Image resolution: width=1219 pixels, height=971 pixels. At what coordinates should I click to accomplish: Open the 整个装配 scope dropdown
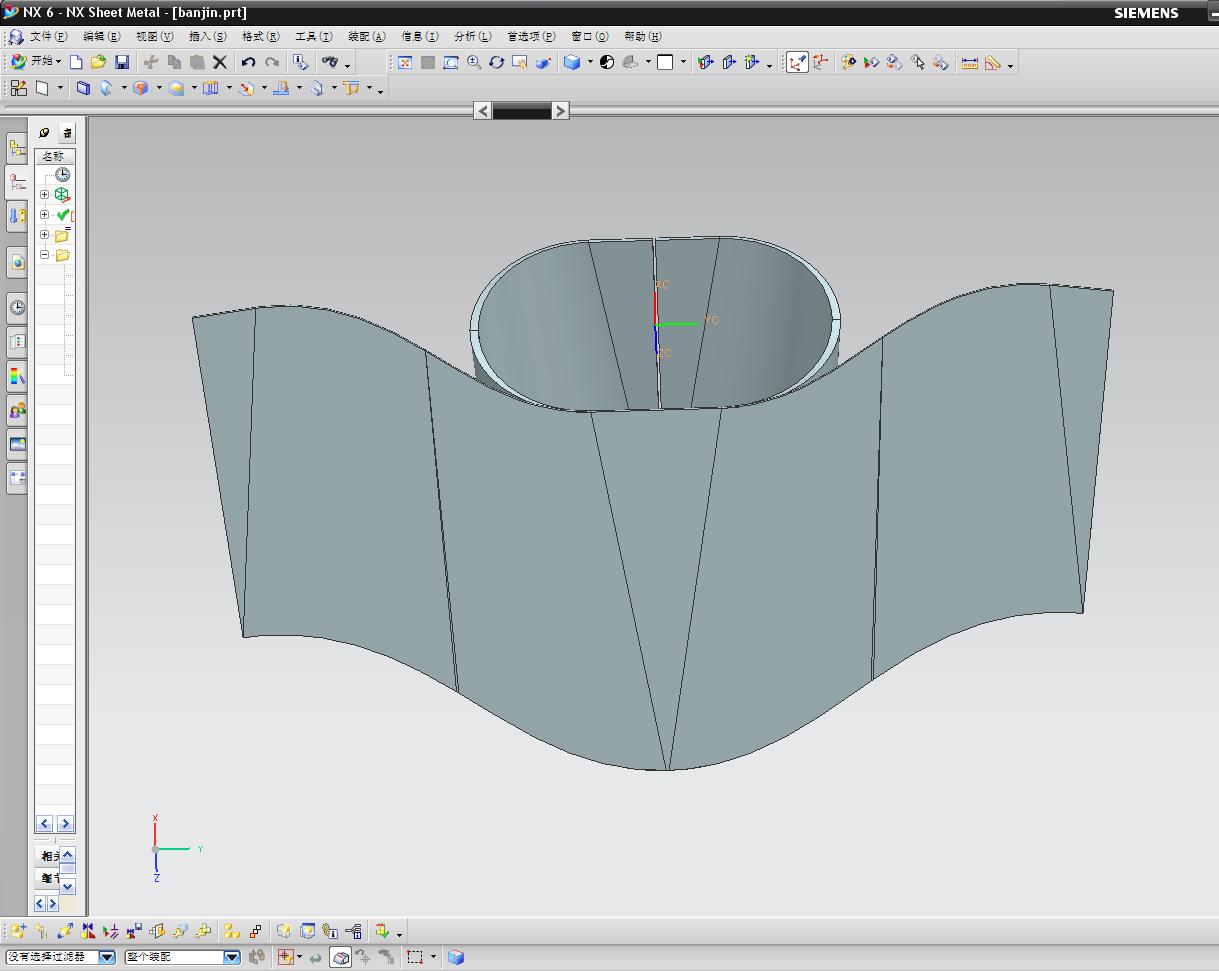(182, 957)
